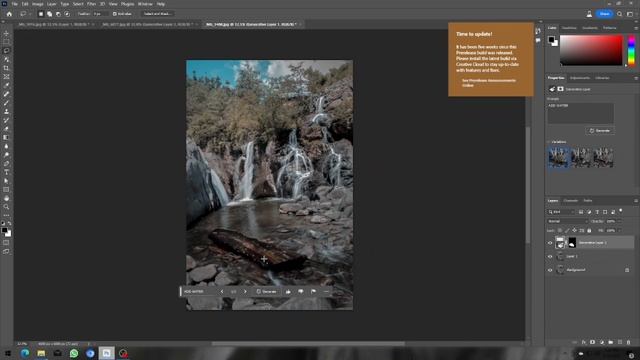
Task: Switch to the Adjustments tab
Action: click(580, 78)
